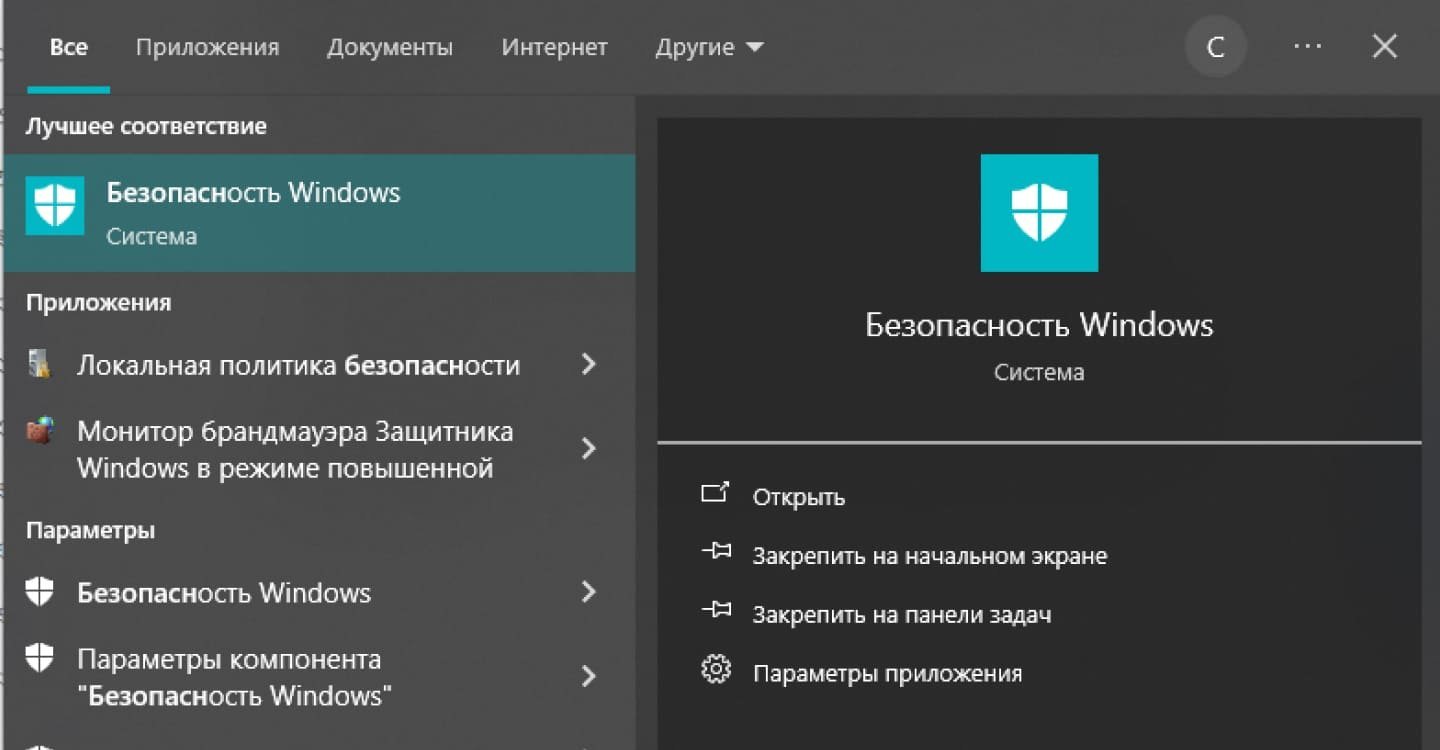Click the Безопасность Windows title in preview pane
This screenshot has height=750, width=1440.
pos(1039,325)
